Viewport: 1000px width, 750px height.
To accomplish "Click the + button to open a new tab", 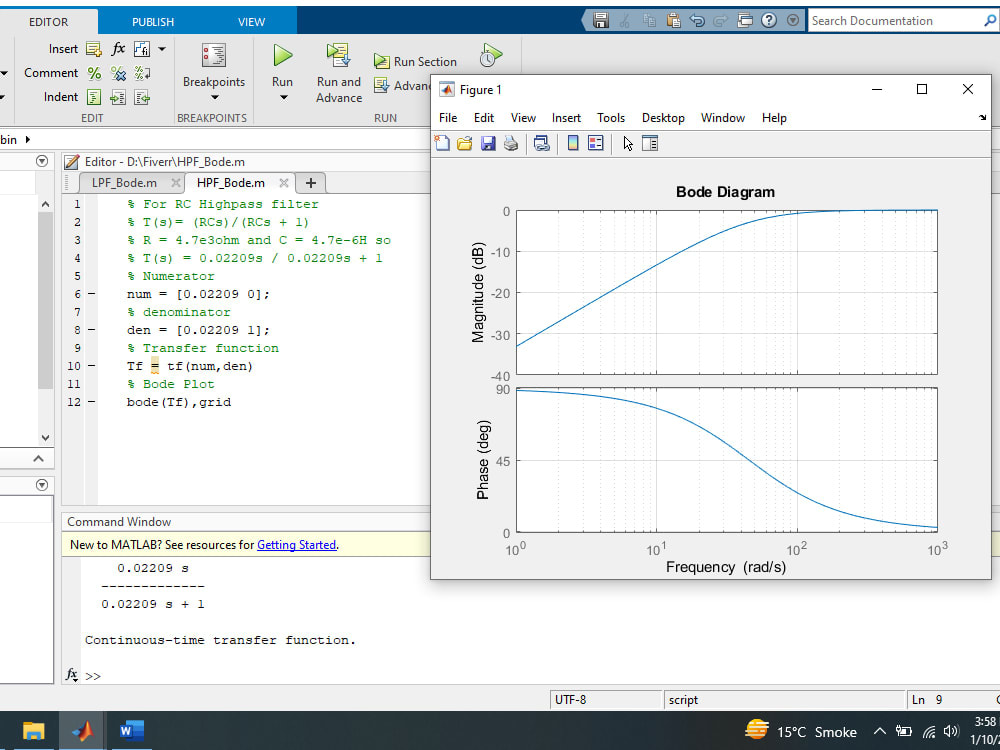I will [x=310, y=183].
